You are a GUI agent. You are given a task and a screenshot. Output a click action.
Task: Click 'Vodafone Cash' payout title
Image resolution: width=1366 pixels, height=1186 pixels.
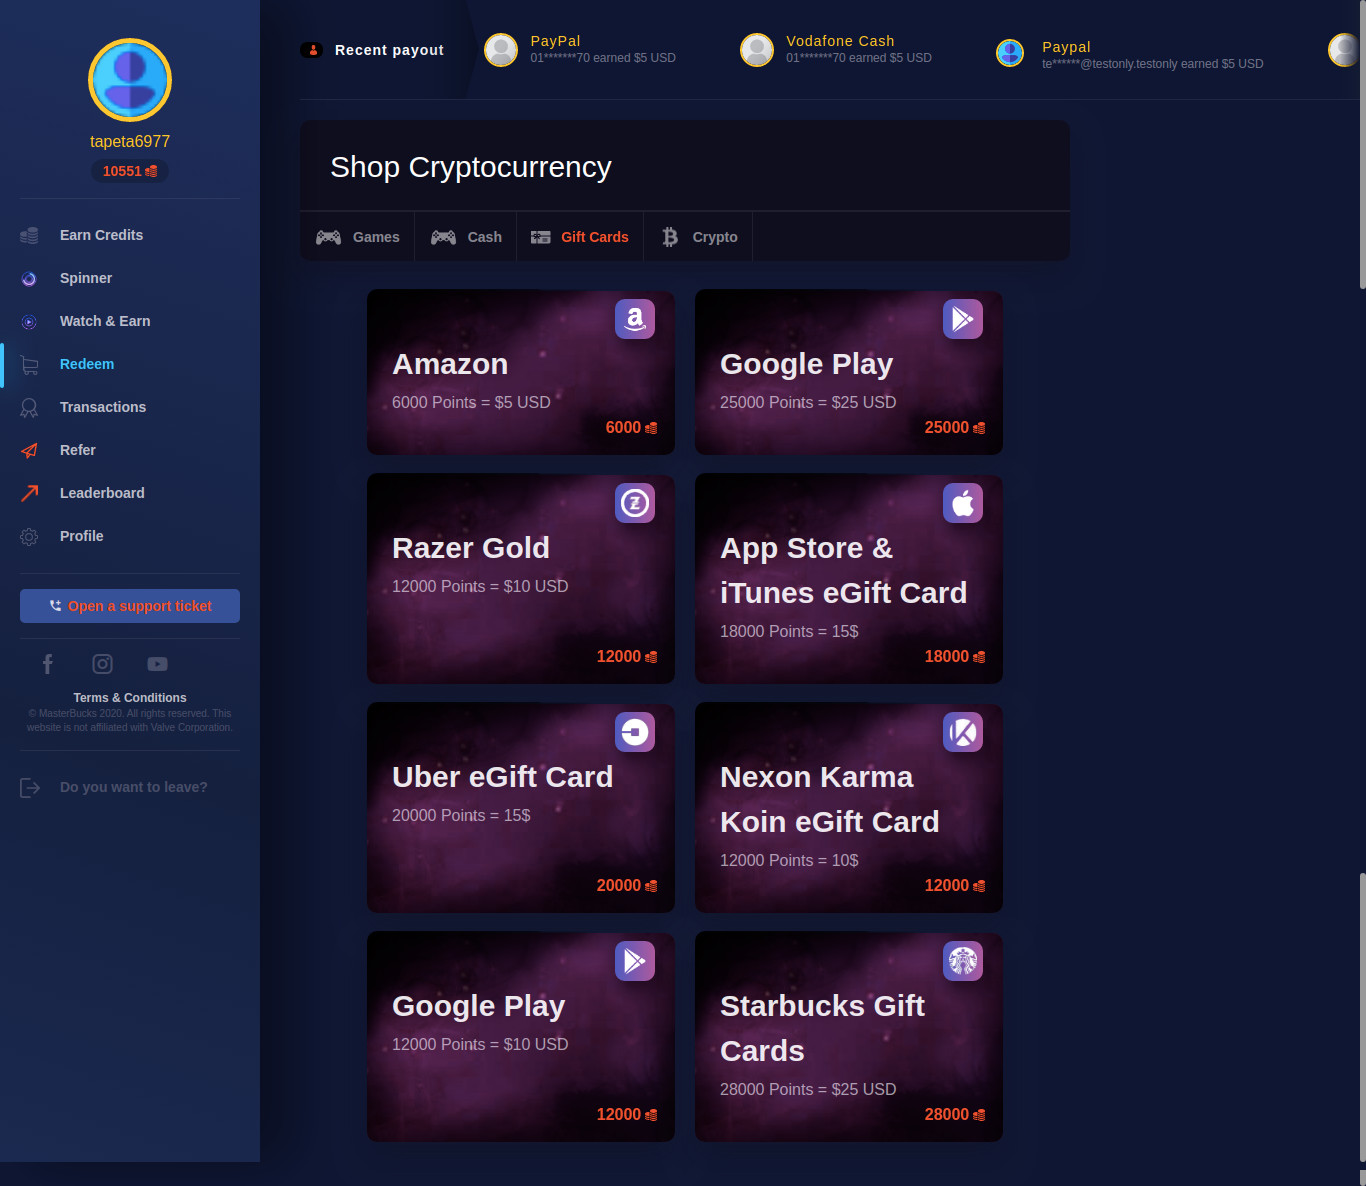[840, 41]
